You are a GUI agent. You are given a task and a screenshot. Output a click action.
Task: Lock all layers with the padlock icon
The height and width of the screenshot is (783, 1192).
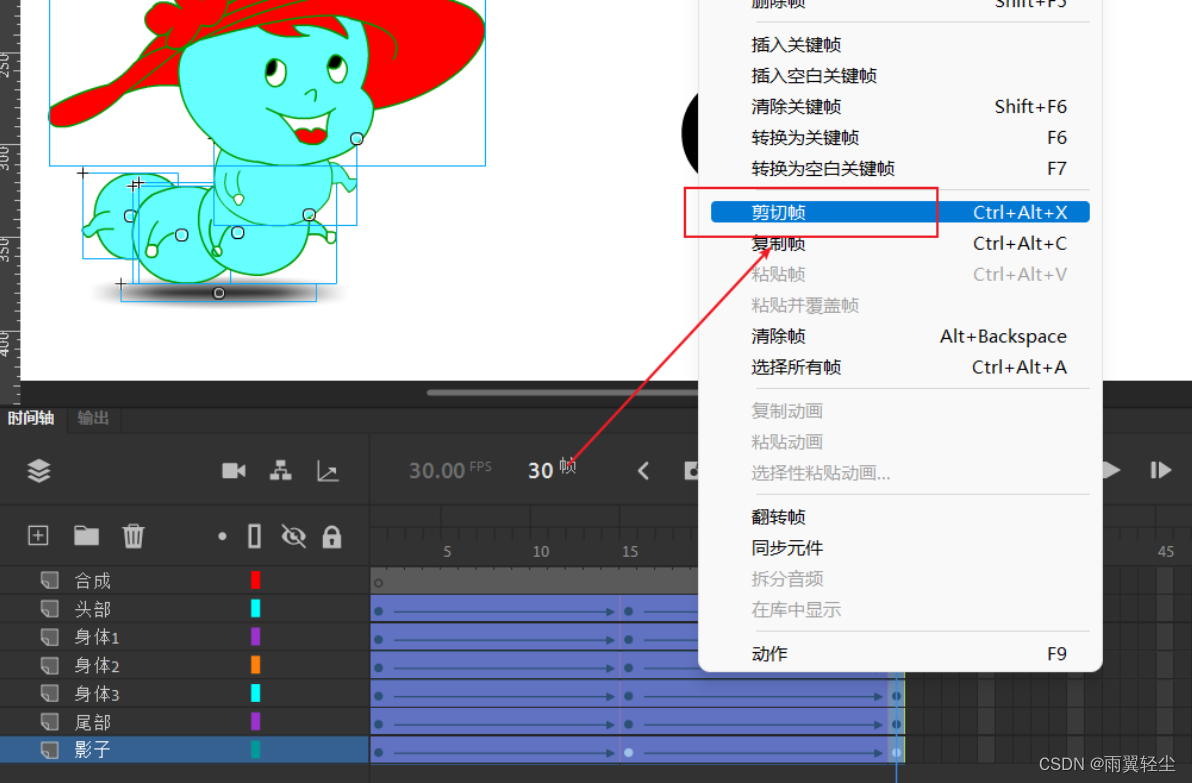(x=330, y=535)
